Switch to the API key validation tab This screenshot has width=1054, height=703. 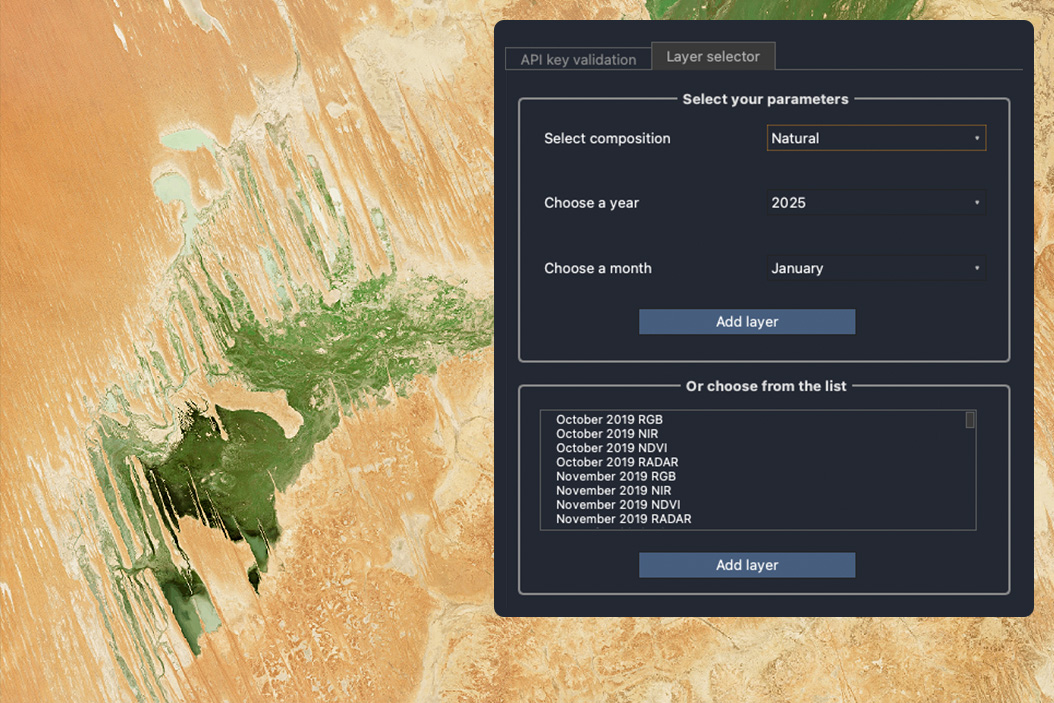click(x=578, y=59)
